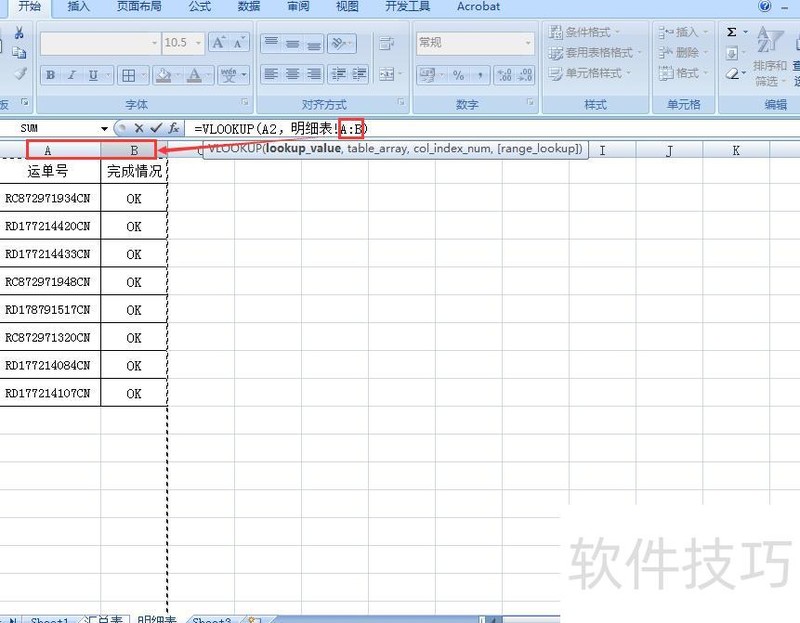Open the font color swatch
800x623 pixels.
coord(193,75)
